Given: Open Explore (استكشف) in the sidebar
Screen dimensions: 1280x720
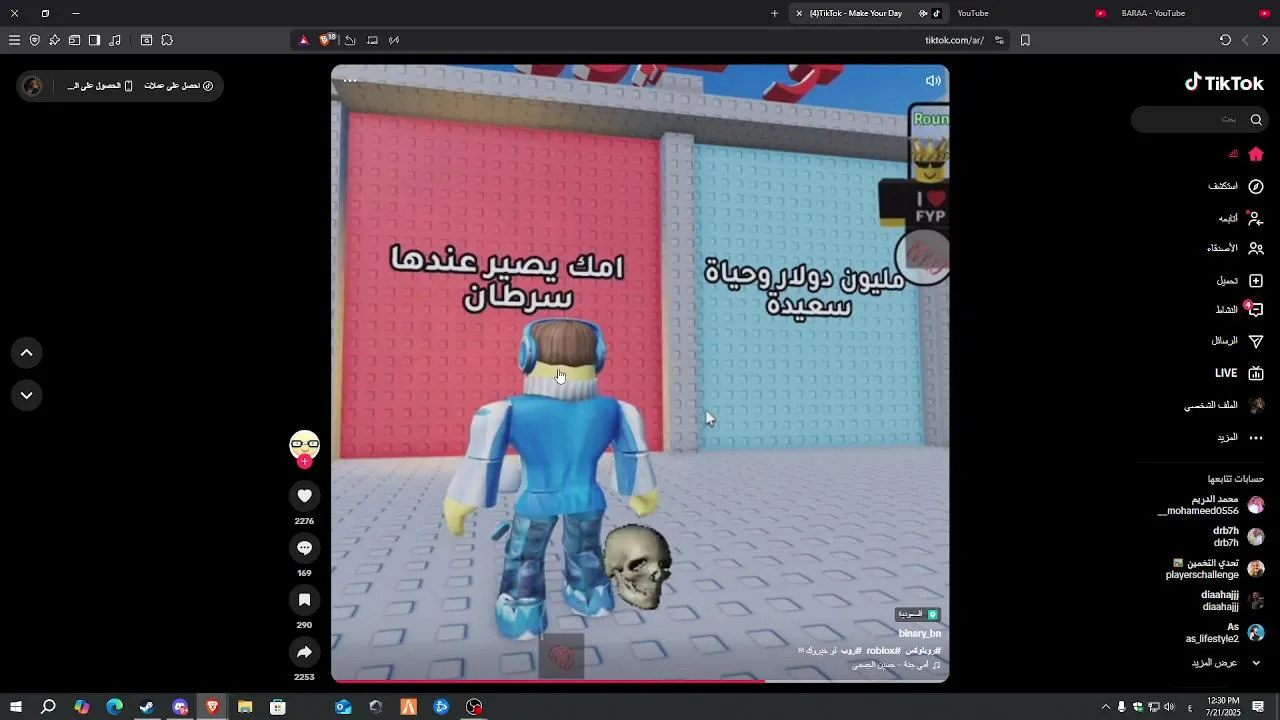Looking at the screenshot, I should (x=1236, y=186).
